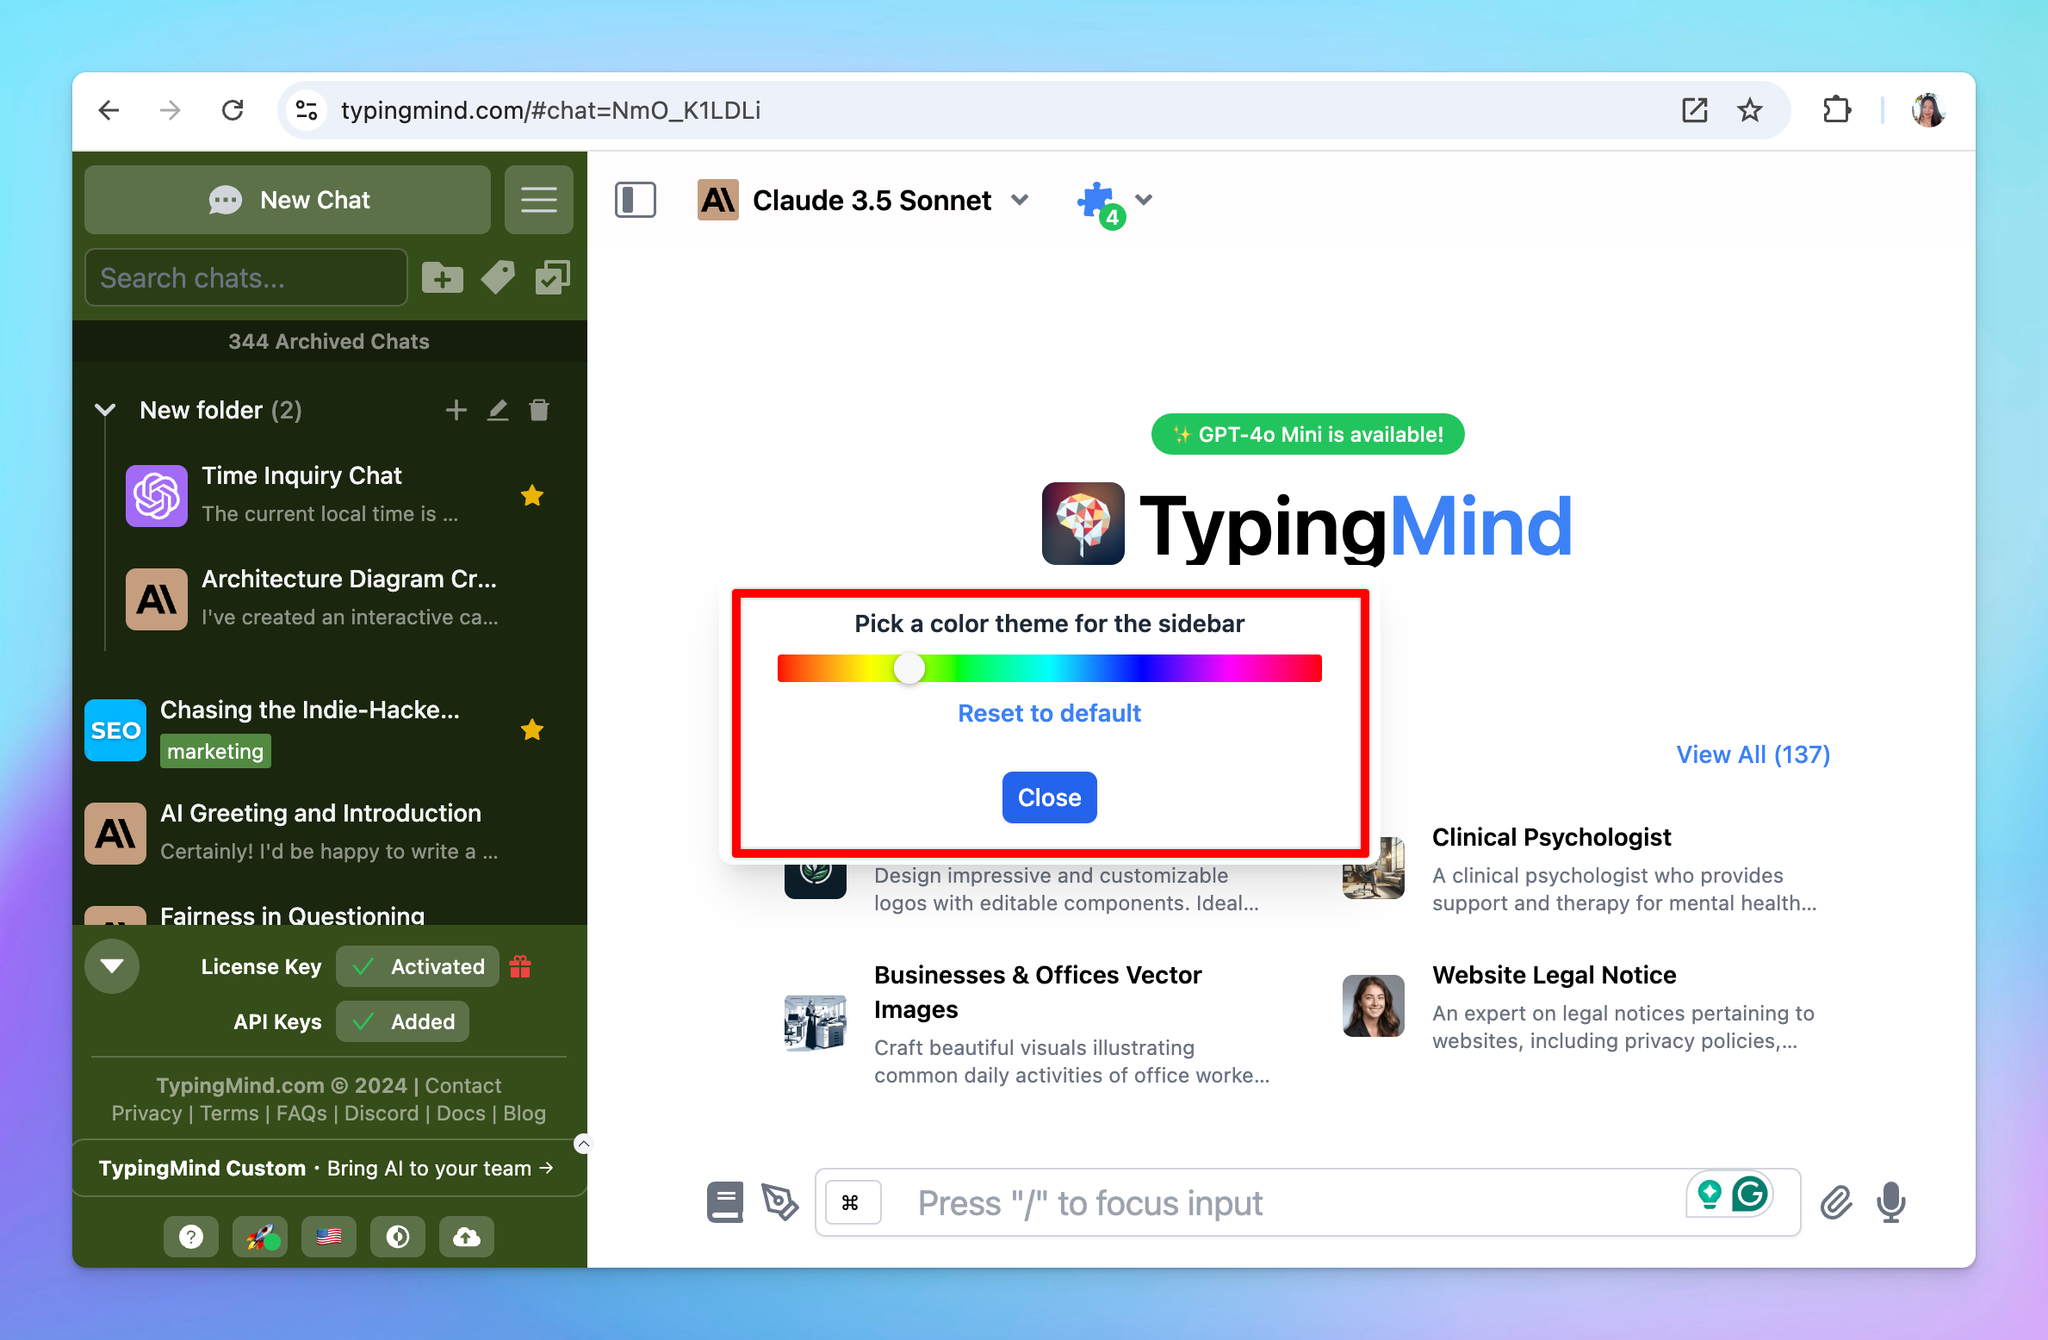The image size is (2048, 1340).
Task: Open cloud sync upload icon
Action: (466, 1237)
